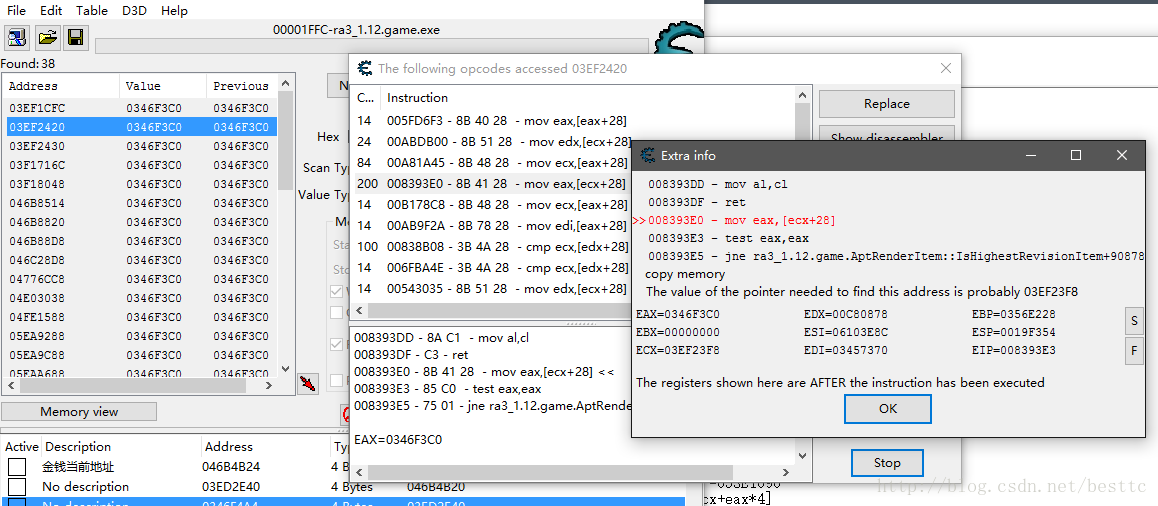Select found address 04FE1588
Screen dimensions: 1158x506
(140, 317)
